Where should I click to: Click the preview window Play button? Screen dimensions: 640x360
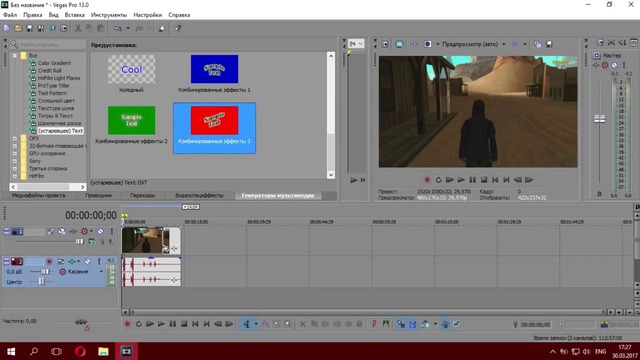click(461, 180)
